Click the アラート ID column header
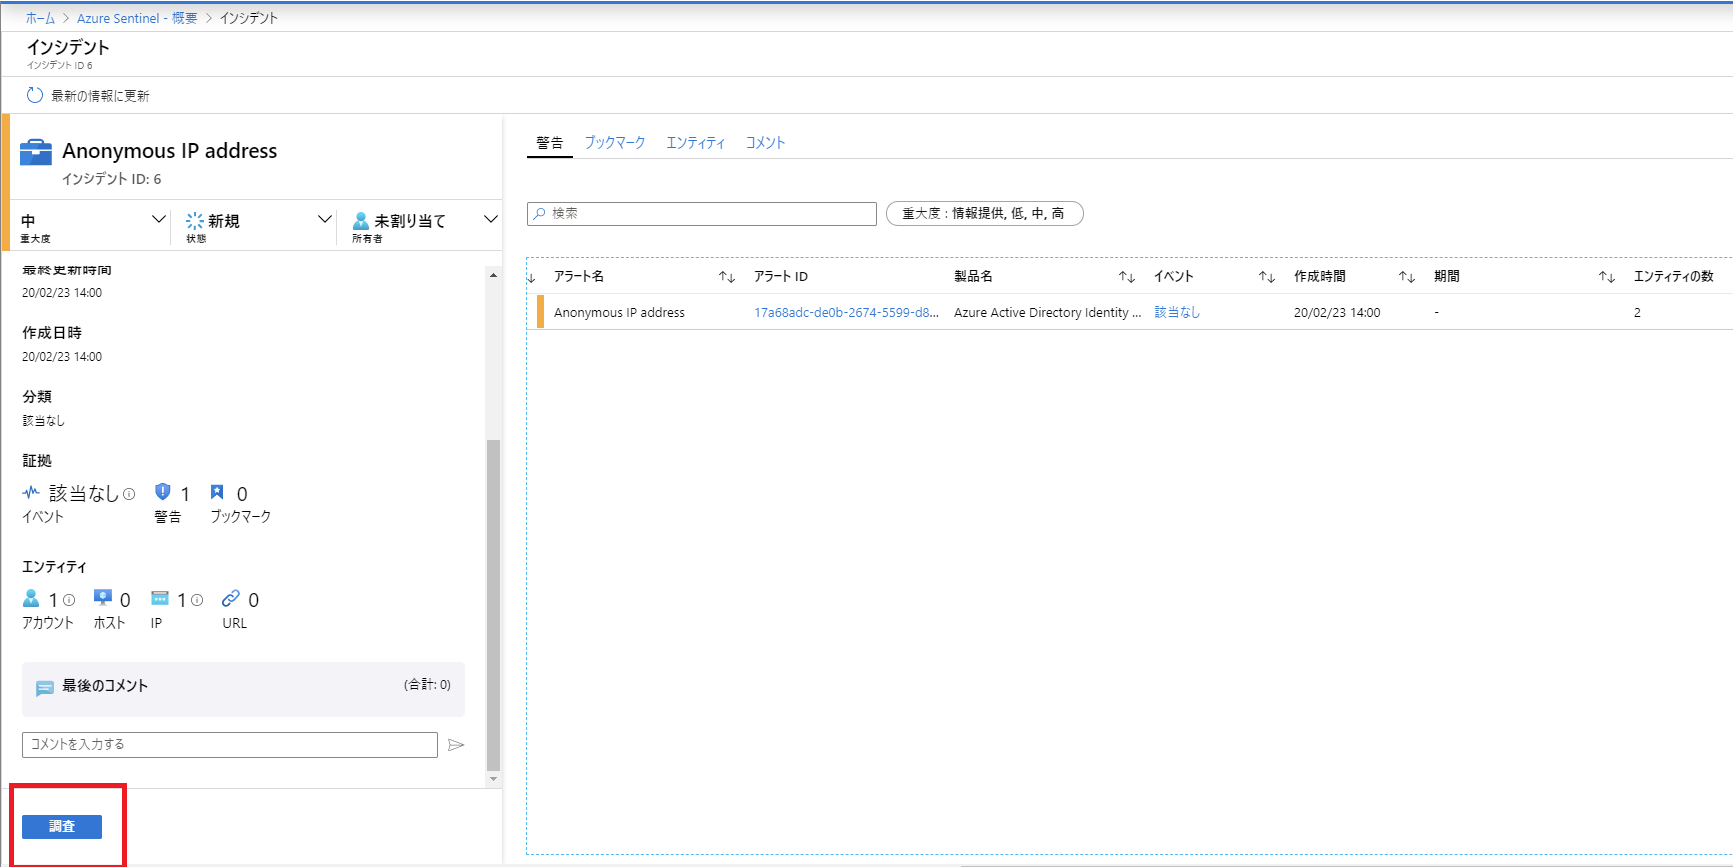Image resolution: width=1734 pixels, height=868 pixels. [781, 277]
